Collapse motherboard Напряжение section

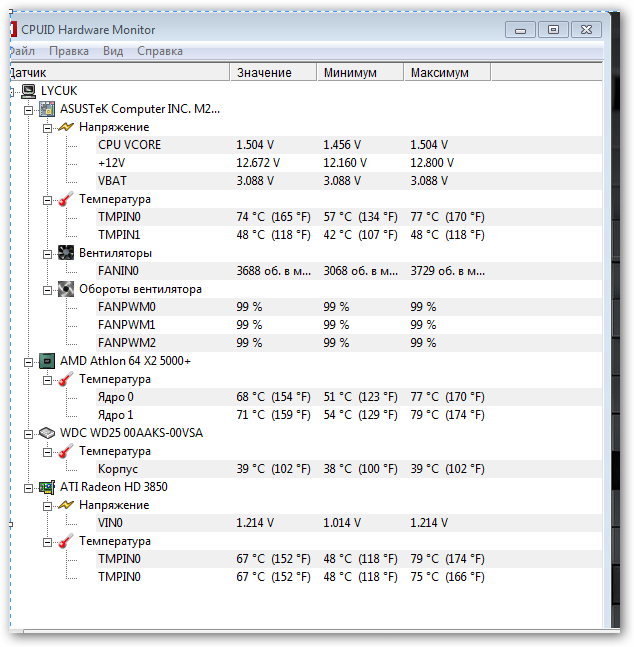[x=47, y=128]
